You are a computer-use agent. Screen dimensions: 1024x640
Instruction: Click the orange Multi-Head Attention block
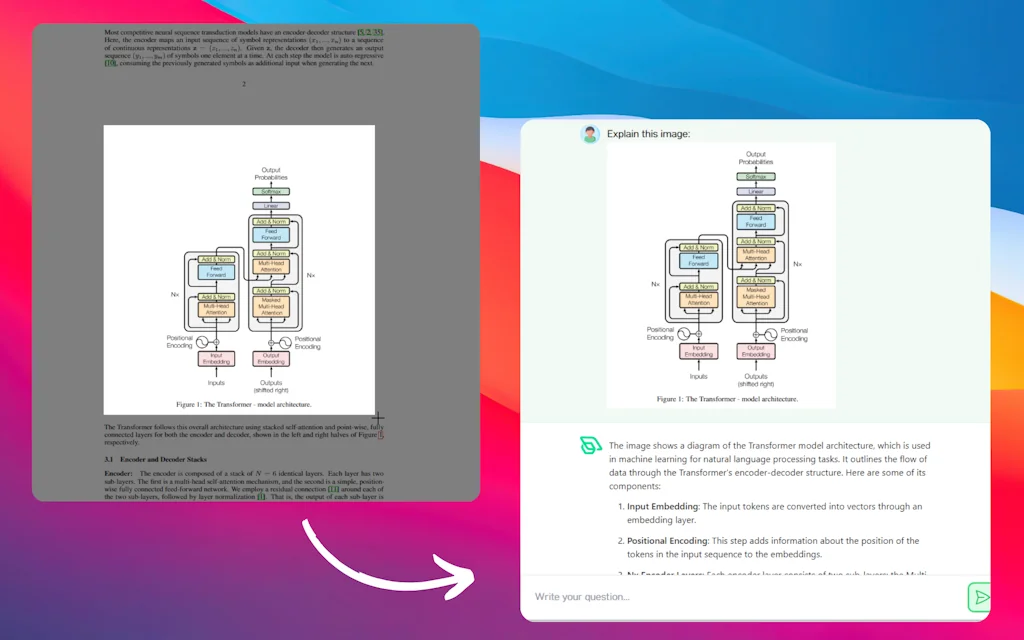(x=700, y=298)
